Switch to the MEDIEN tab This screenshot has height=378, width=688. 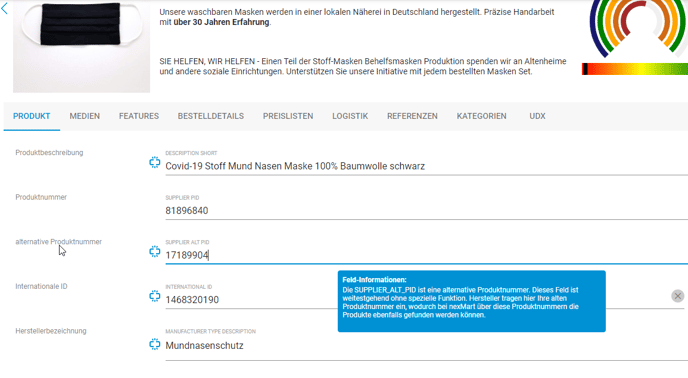coord(85,116)
